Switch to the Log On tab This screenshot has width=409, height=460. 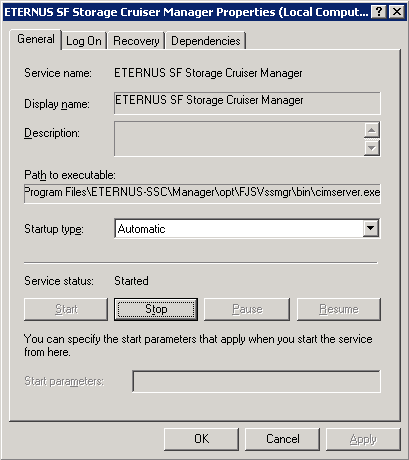pyautogui.click(x=84, y=41)
